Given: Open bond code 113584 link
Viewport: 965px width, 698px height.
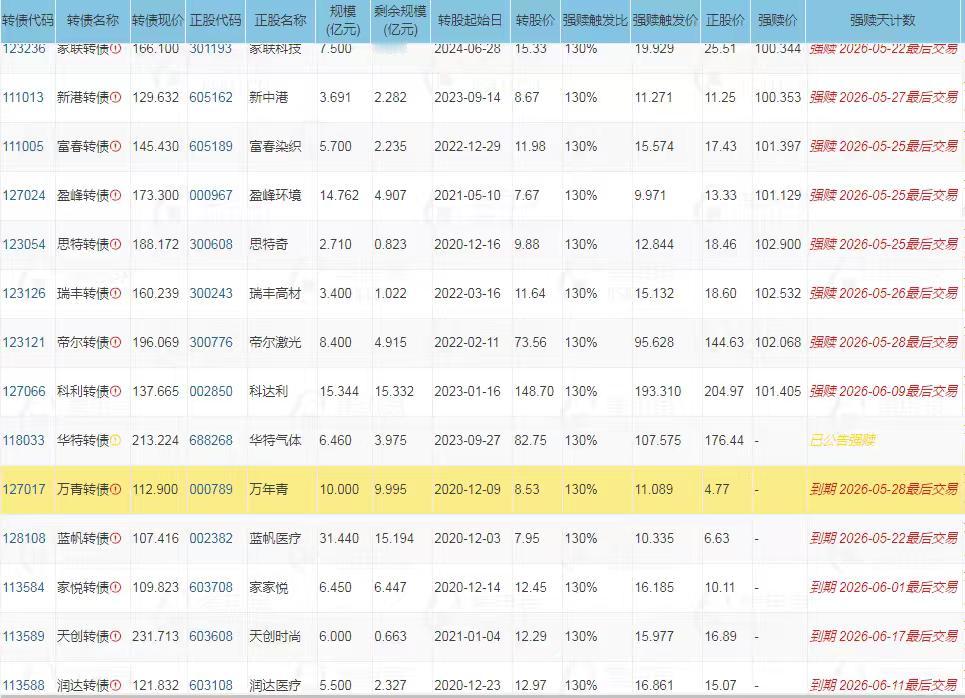Looking at the screenshot, I should 24,587.
